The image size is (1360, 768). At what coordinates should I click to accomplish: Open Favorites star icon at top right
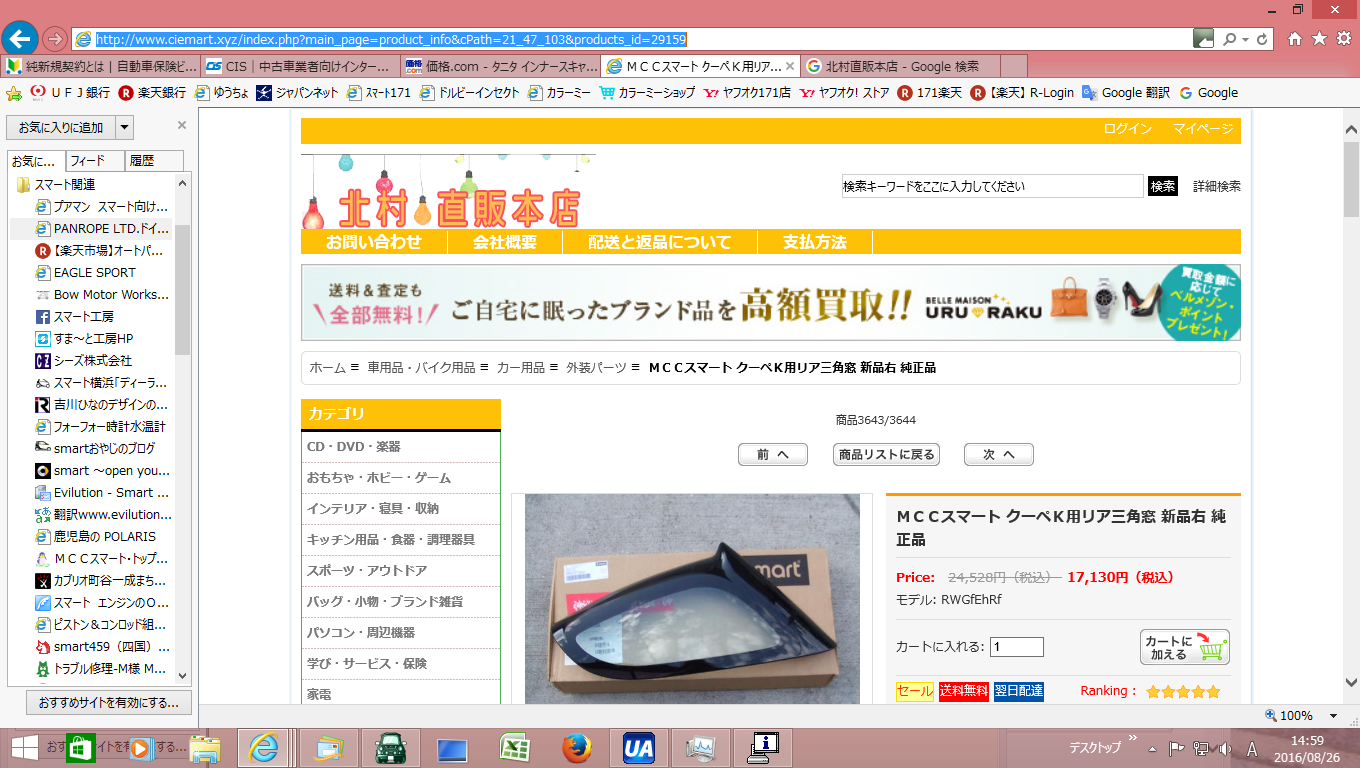pyautogui.click(x=1319, y=39)
